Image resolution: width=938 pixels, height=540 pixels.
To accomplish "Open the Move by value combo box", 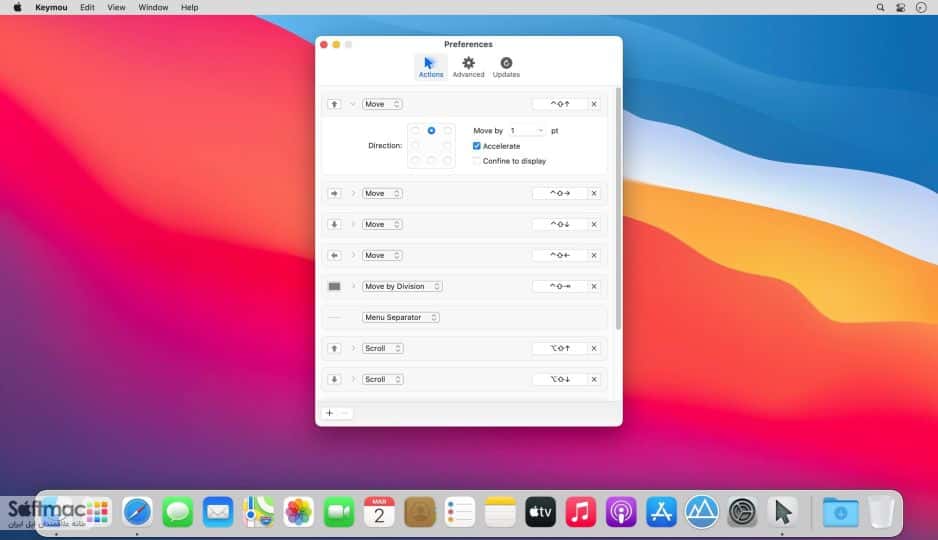I will tap(526, 130).
